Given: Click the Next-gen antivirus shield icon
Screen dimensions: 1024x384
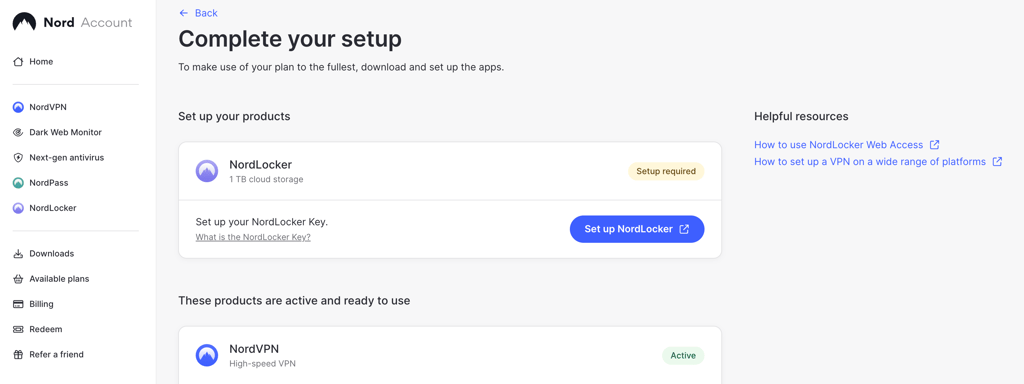Looking at the screenshot, I should click(x=18, y=158).
